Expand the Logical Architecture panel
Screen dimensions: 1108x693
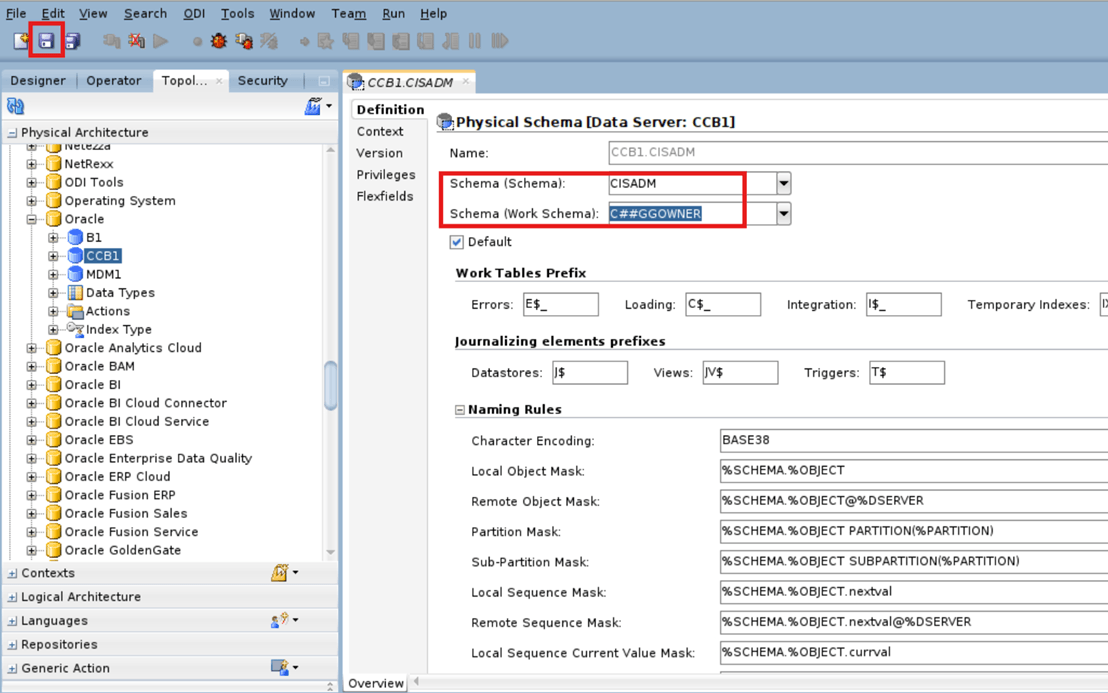(x=12, y=597)
